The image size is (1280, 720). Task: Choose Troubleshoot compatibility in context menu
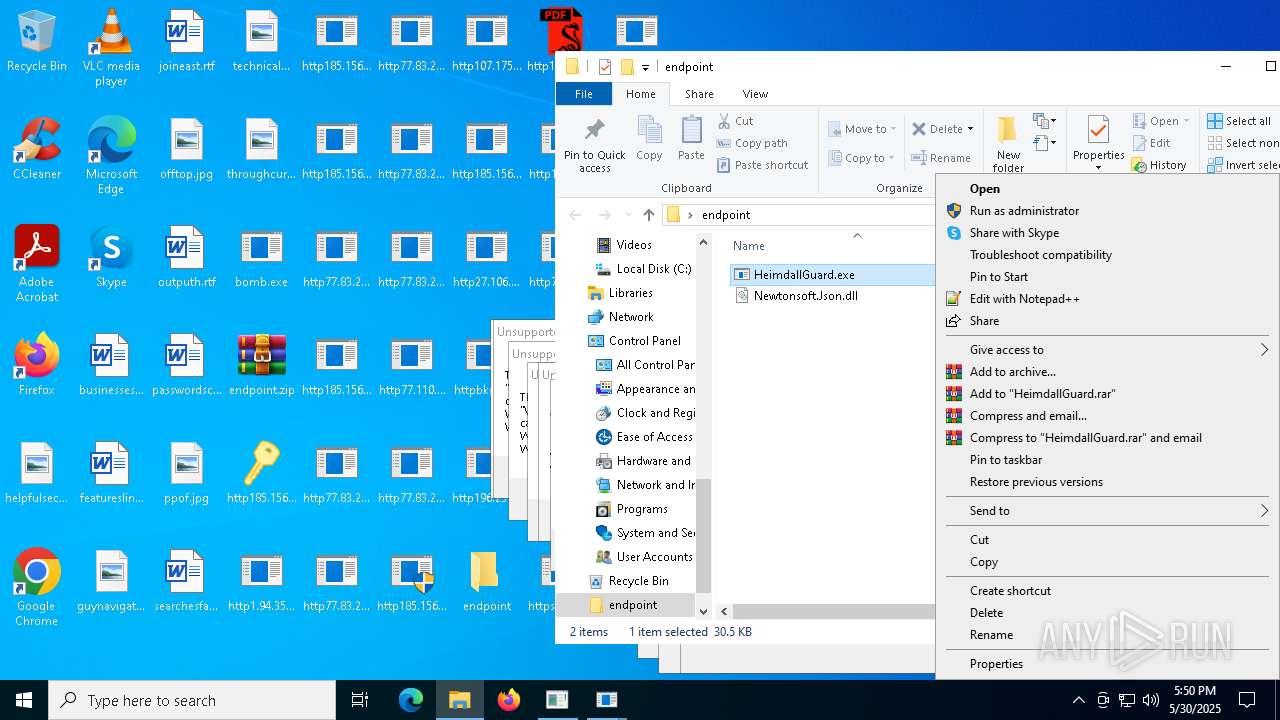pos(1108,255)
